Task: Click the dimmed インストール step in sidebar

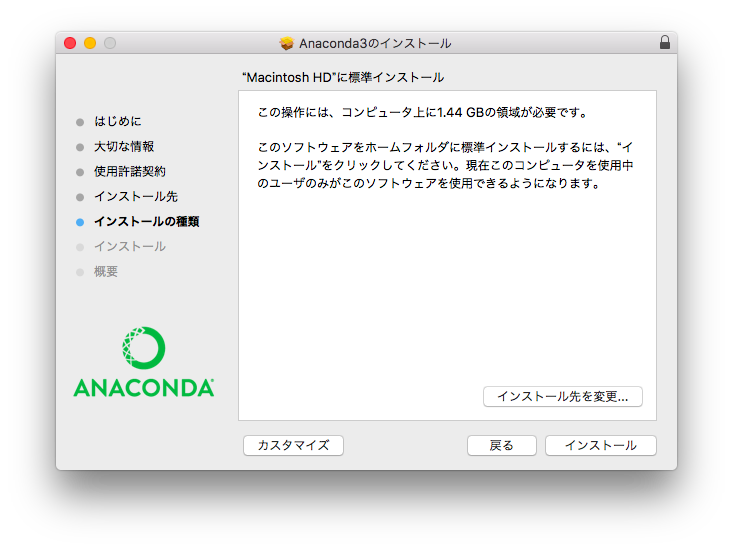Action: [130, 247]
